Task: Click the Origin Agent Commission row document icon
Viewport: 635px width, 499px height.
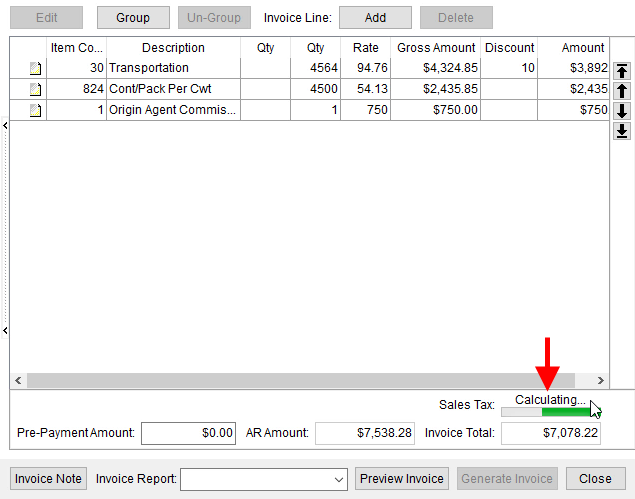Action: click(36, 110)
